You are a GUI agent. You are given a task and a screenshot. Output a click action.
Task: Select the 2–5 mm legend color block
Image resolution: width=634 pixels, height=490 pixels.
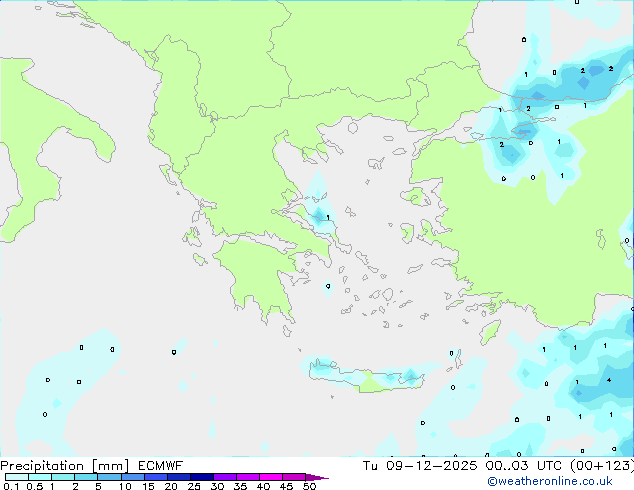86,477
